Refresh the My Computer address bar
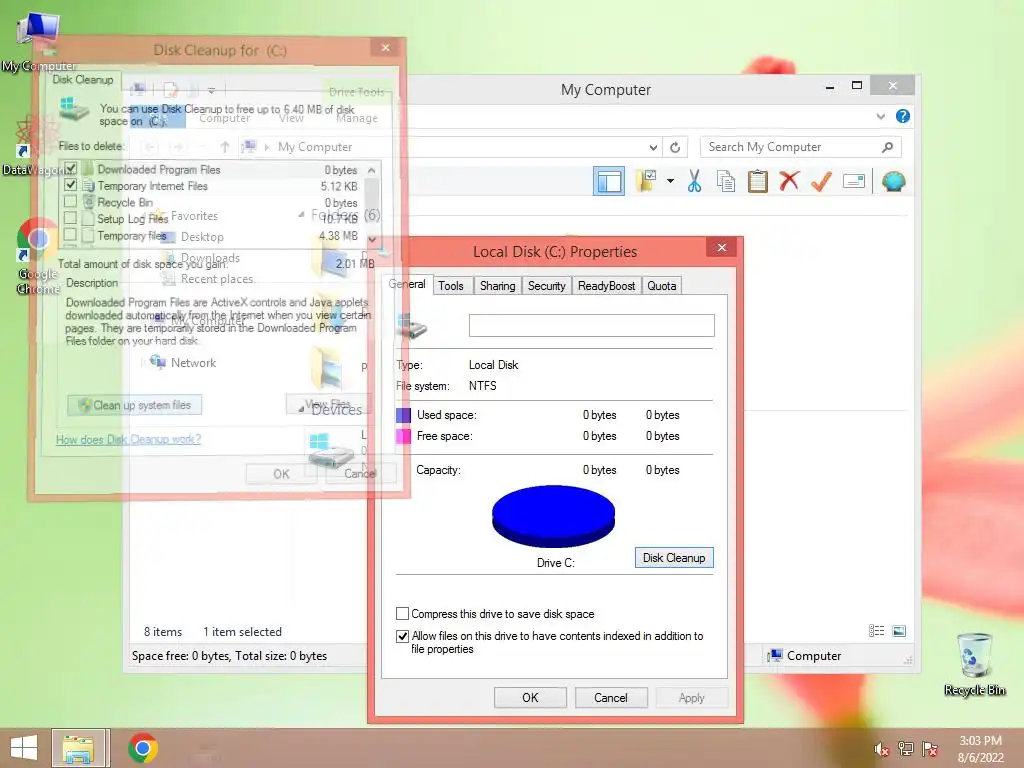Image resolution: width=1024 pixels, height=768 pixels. pyautogui.click(x=675, y=147)
